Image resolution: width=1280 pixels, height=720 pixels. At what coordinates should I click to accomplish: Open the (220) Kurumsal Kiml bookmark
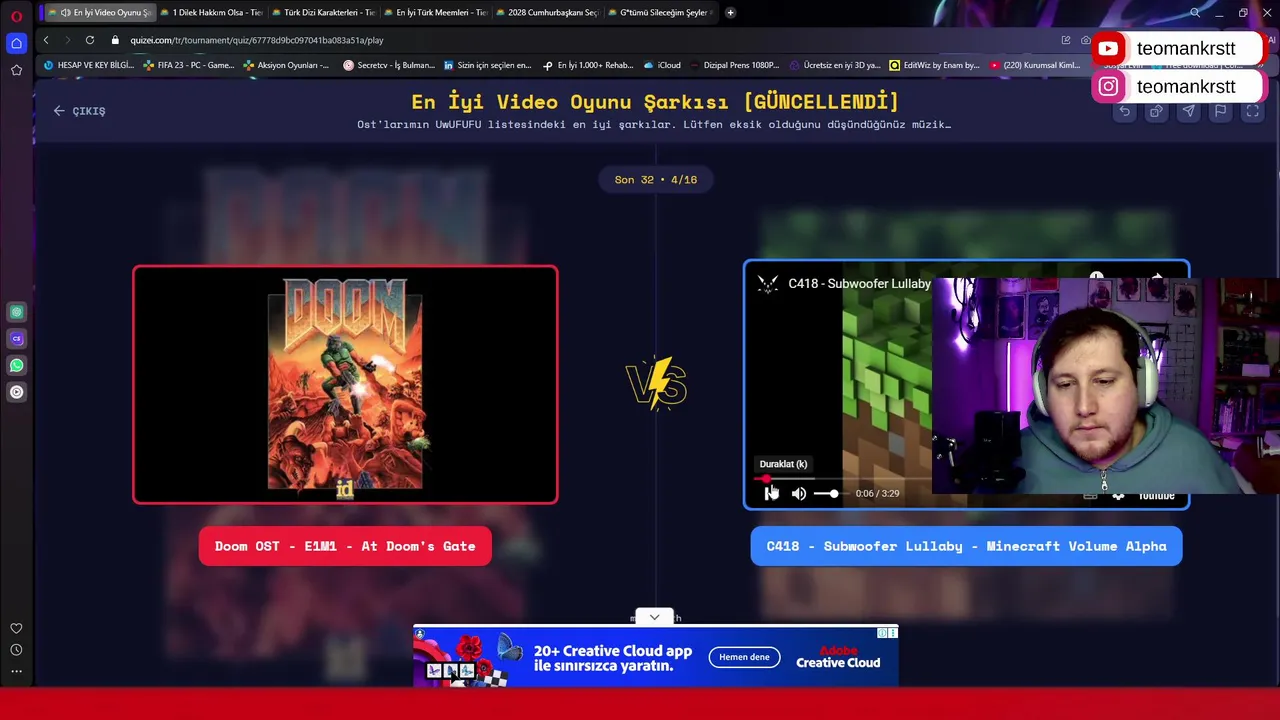[x=1035, y=65]
